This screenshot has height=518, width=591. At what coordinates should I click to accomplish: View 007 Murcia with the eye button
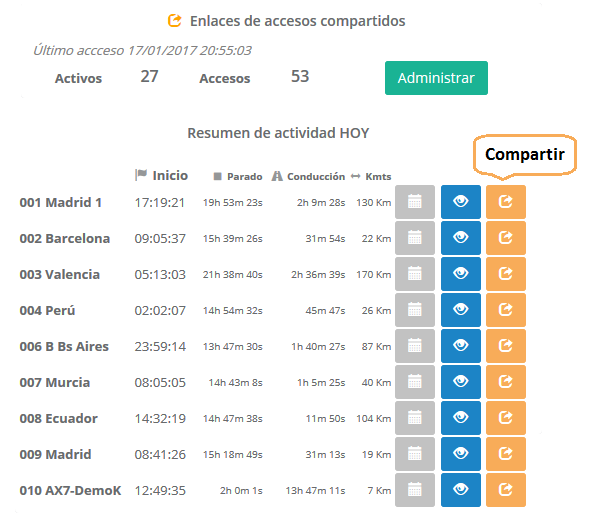[x=461, y=382]
